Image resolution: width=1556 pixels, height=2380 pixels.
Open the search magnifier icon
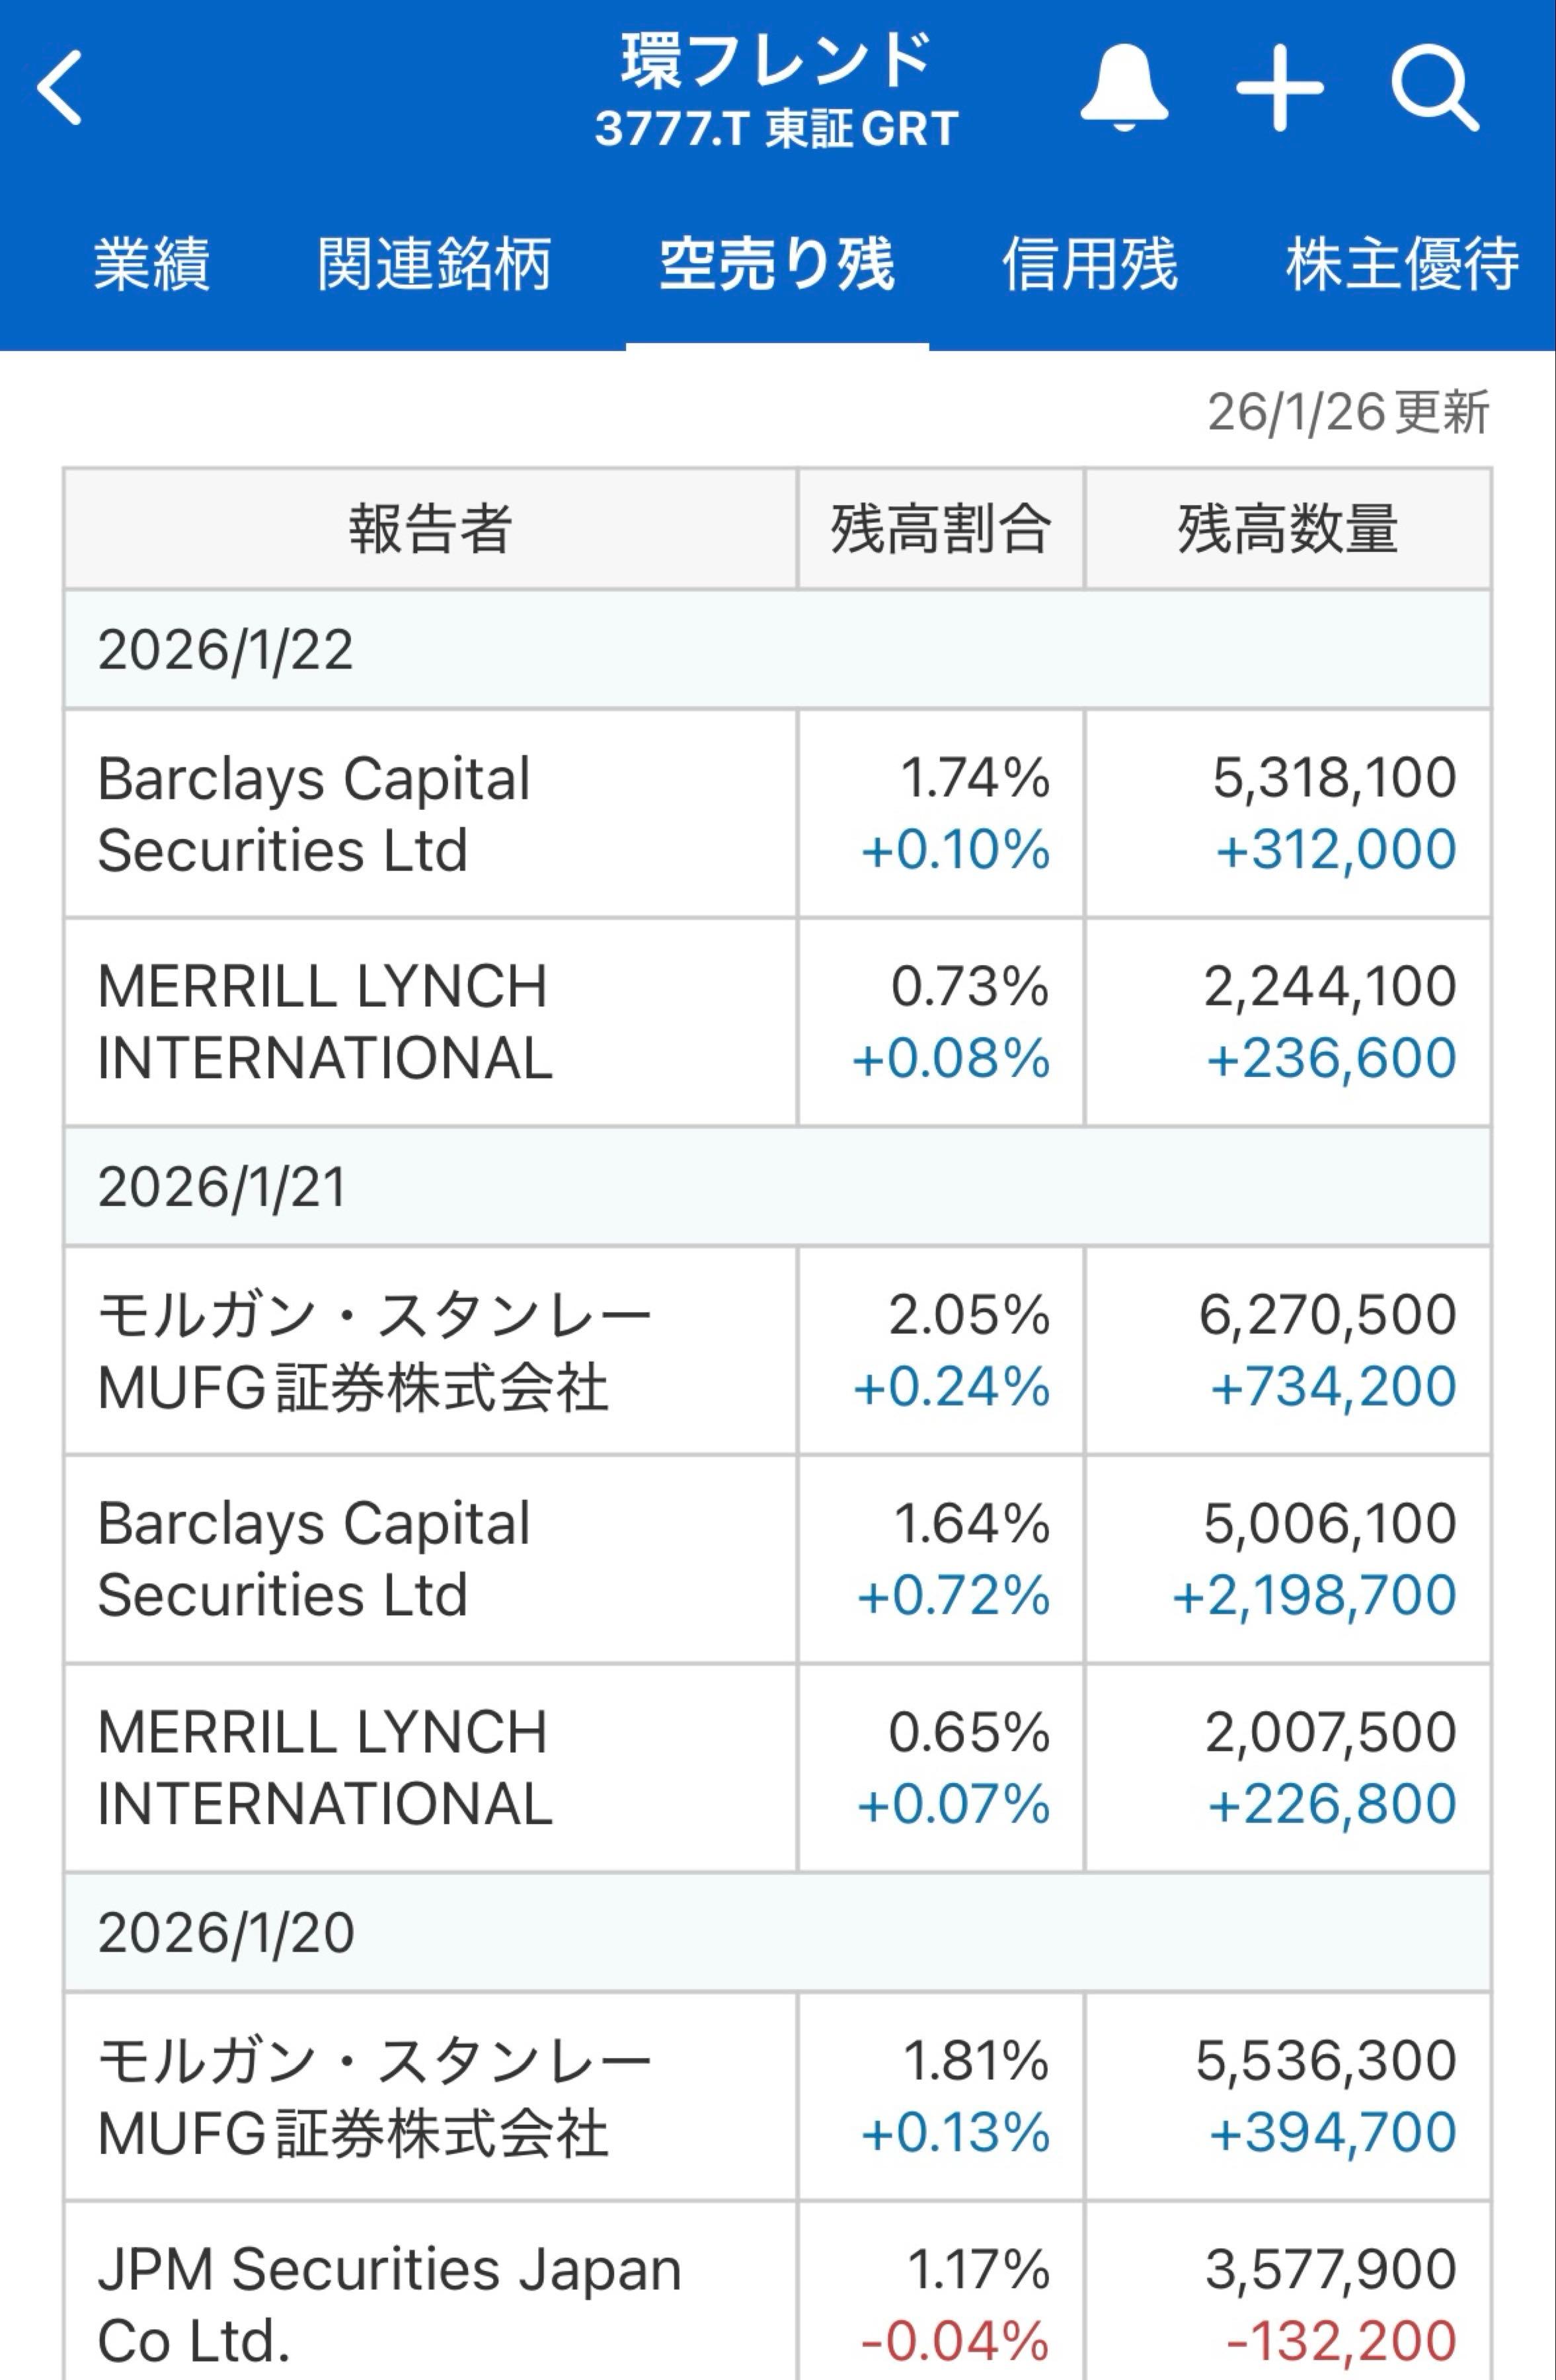(1434, 88)
